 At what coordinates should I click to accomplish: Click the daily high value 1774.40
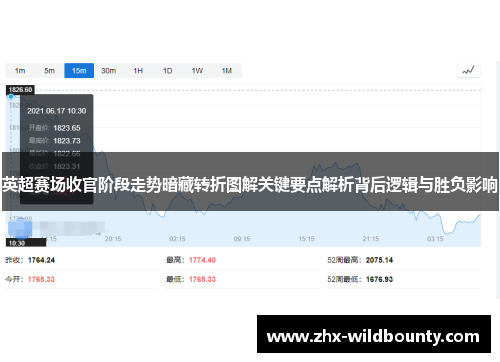click(202, 260)
